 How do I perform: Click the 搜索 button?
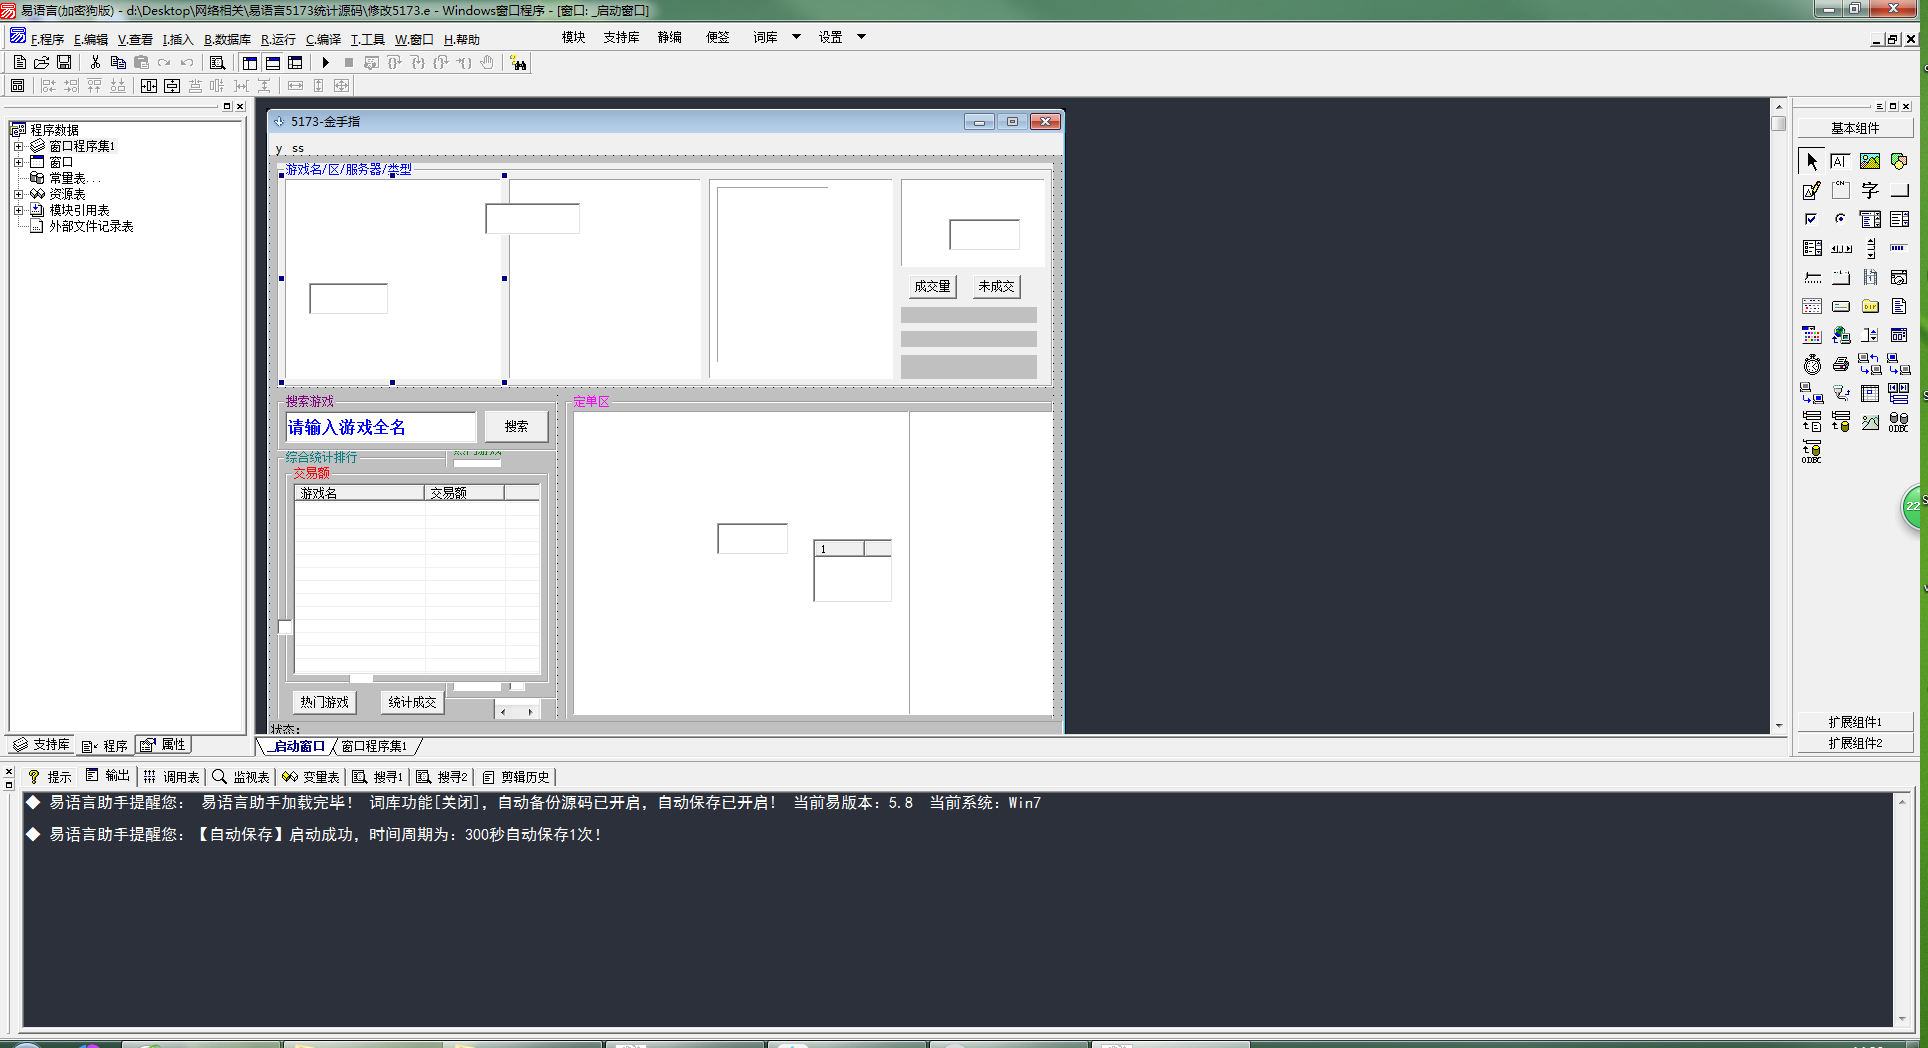516,426
